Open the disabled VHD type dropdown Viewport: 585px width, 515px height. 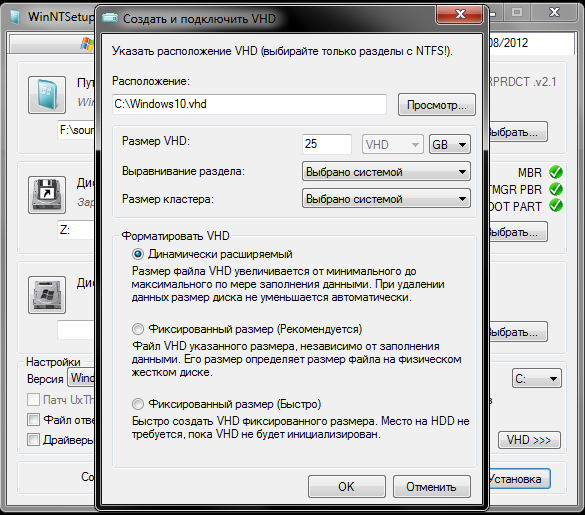(392, 144)
